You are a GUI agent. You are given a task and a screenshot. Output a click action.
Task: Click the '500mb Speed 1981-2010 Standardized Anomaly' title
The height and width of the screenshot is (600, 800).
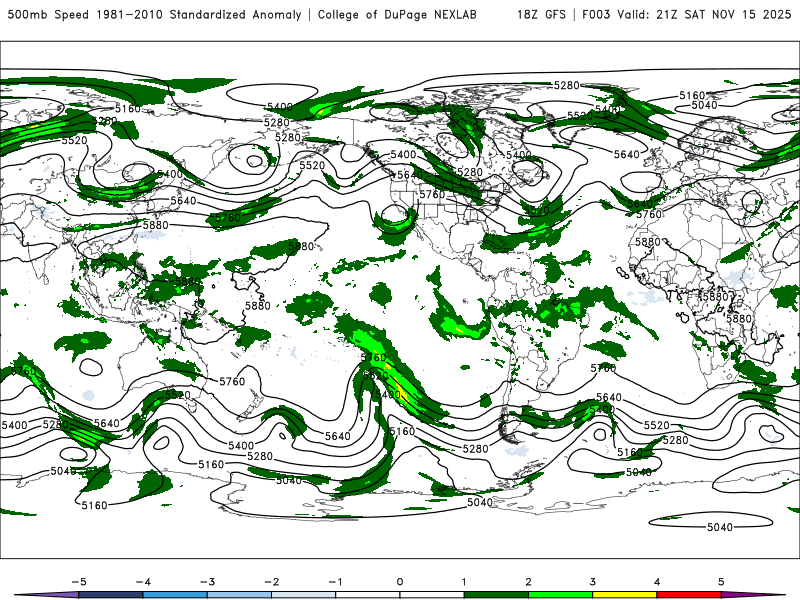[x=154, y=14]
